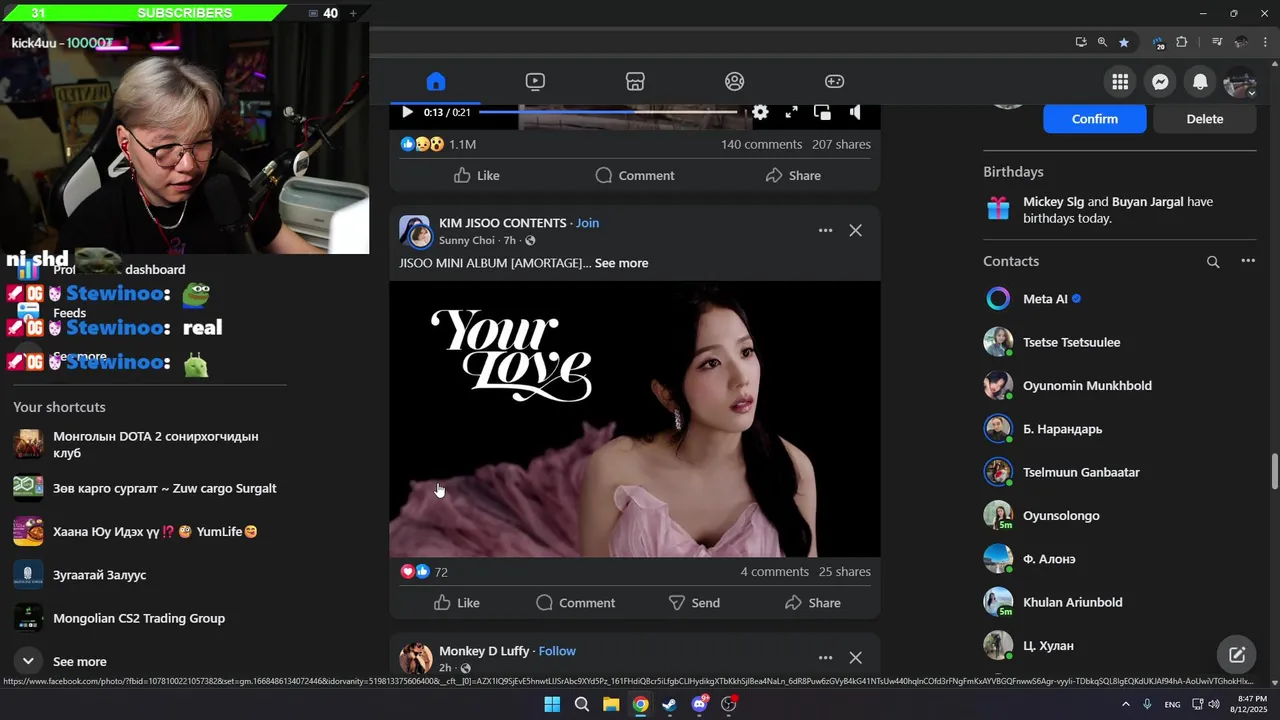1280x720 pixels.
Task: Play the video at 0:13
Action: [407, 112]
